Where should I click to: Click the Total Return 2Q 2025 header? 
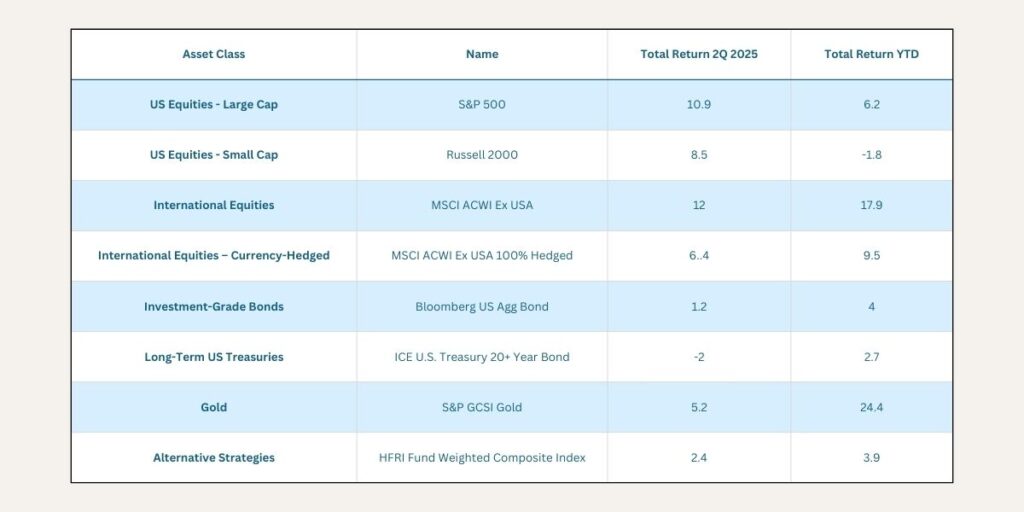[x=699, y=54]
